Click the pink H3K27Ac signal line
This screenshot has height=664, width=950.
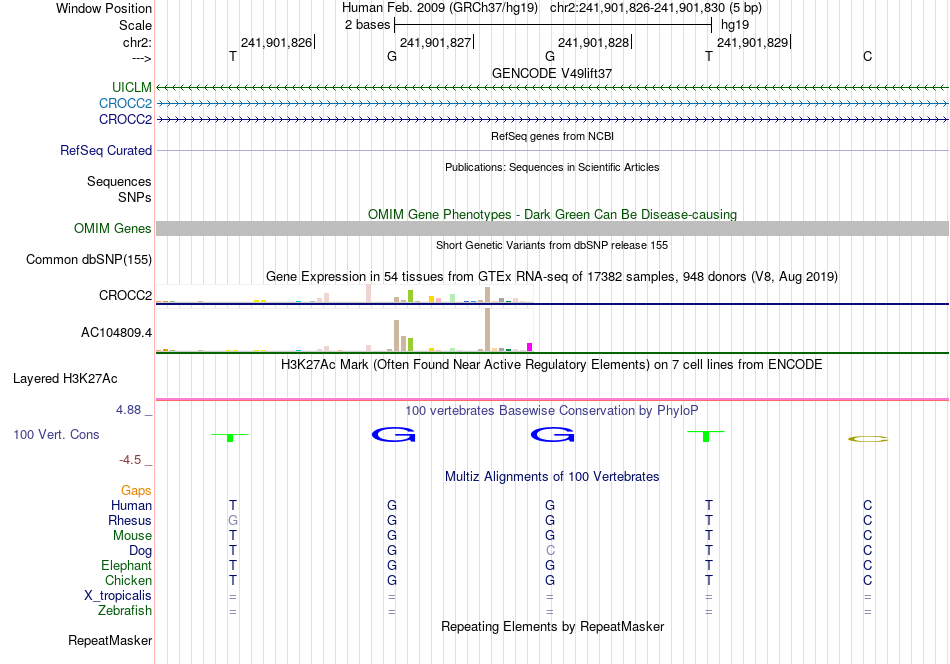552,399
